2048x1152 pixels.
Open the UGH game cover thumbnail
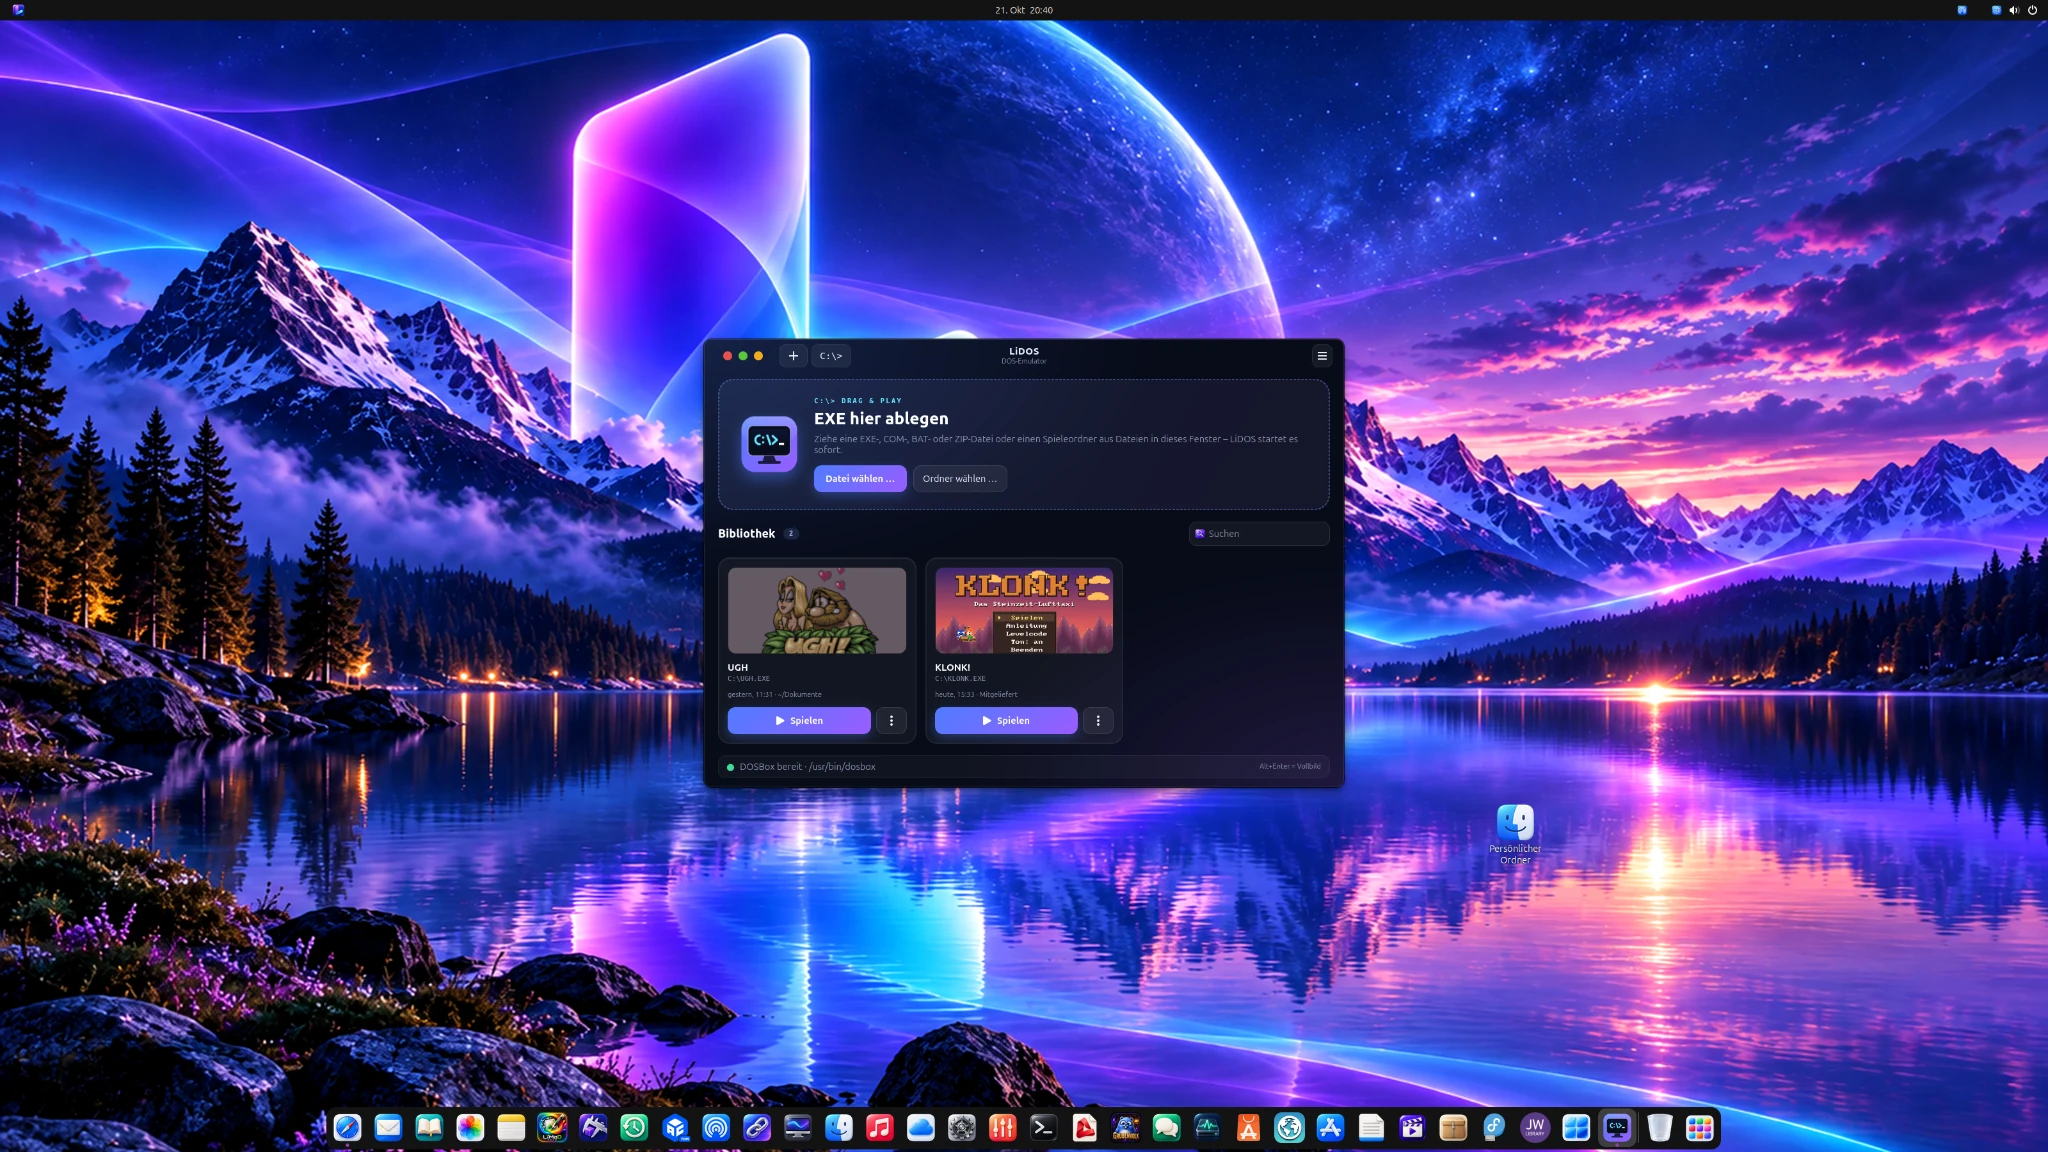click(x=817, y=611)
